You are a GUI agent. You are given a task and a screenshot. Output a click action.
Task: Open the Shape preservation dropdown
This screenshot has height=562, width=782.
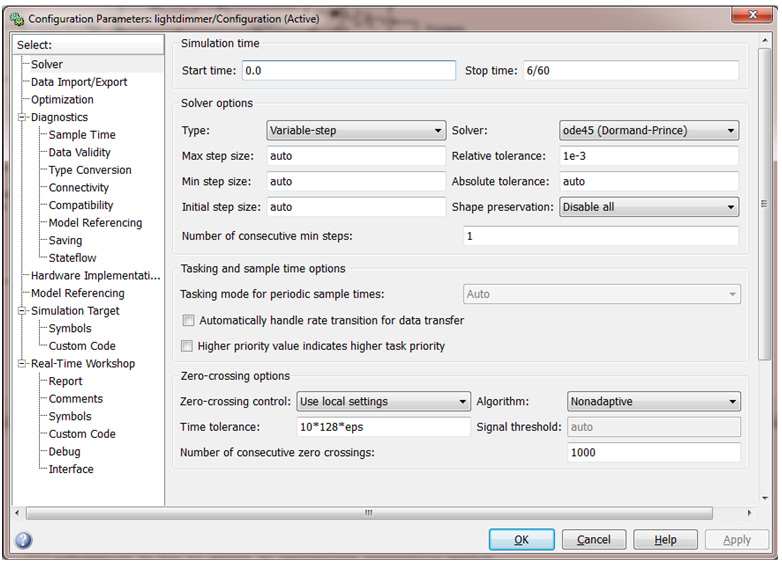[x=649, y=207]
